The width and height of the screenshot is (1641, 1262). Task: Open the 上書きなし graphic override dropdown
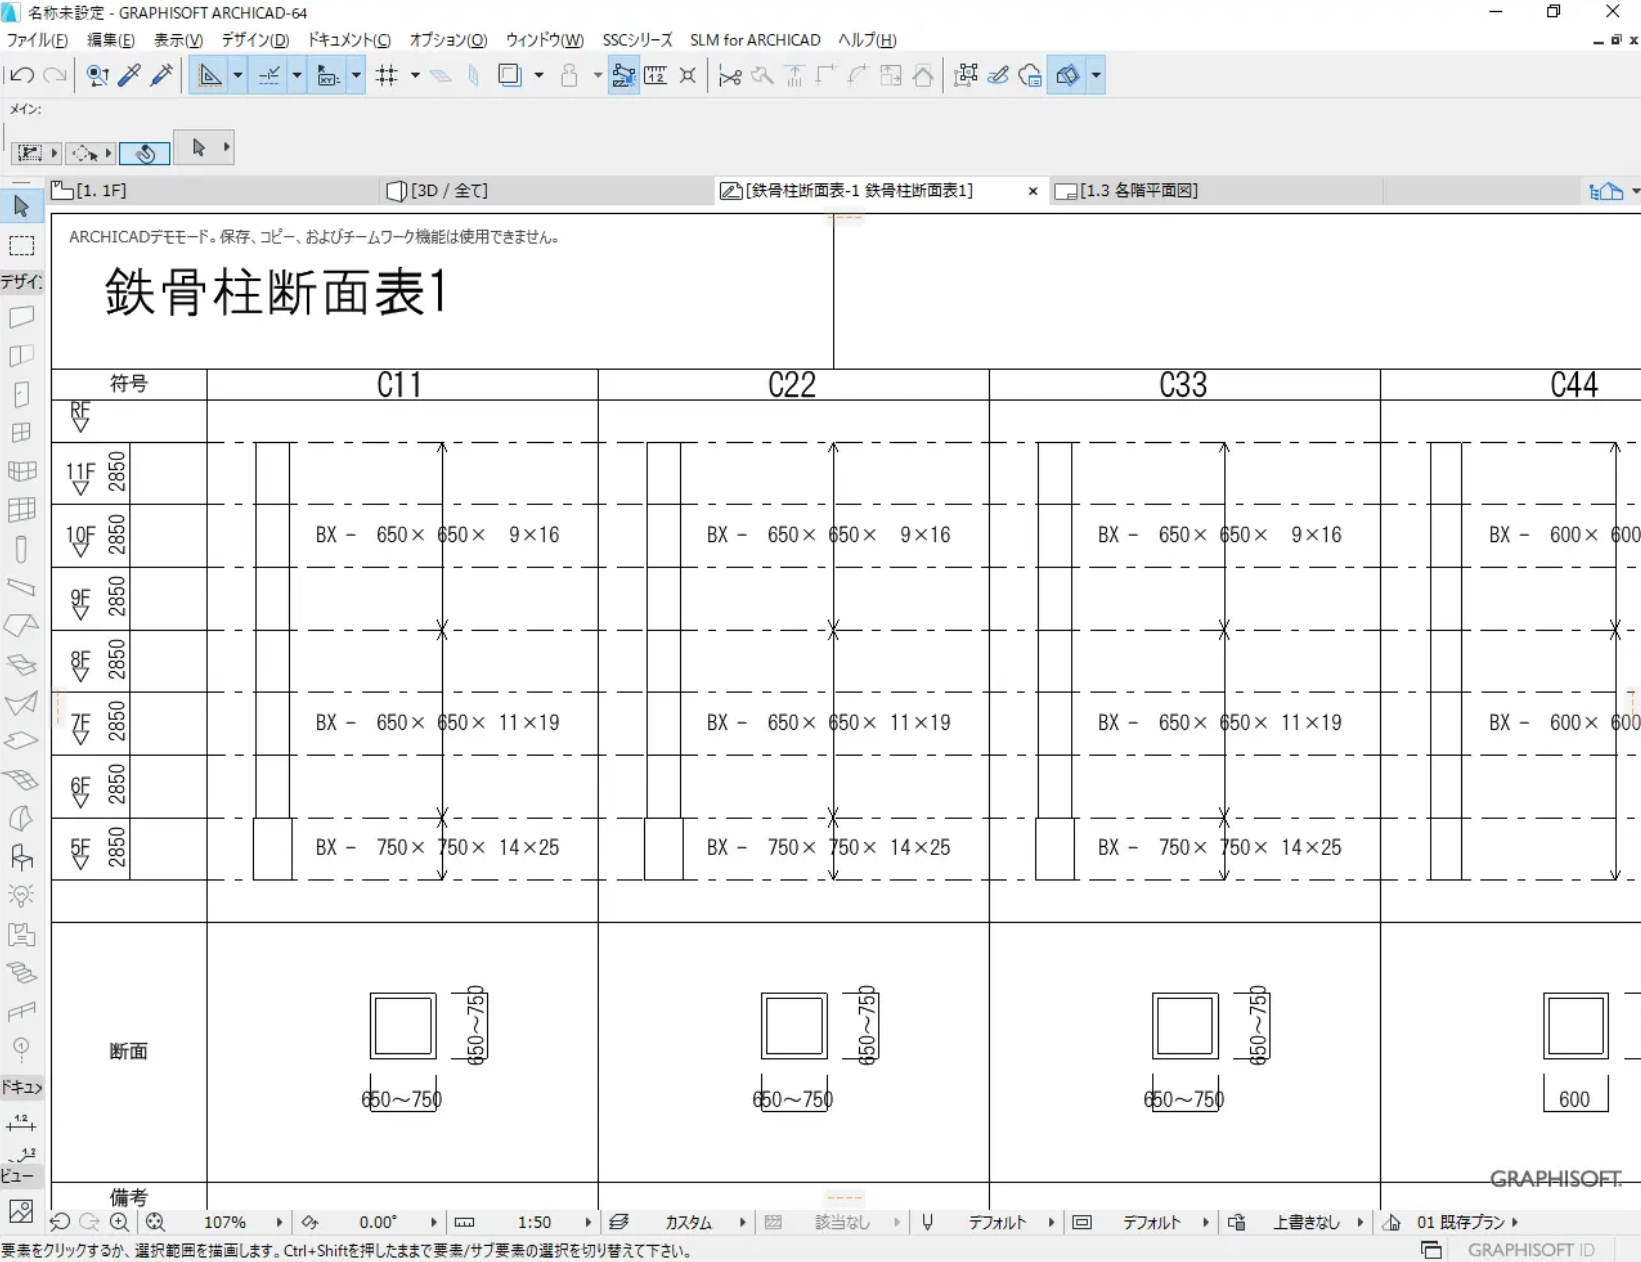1360,1222
